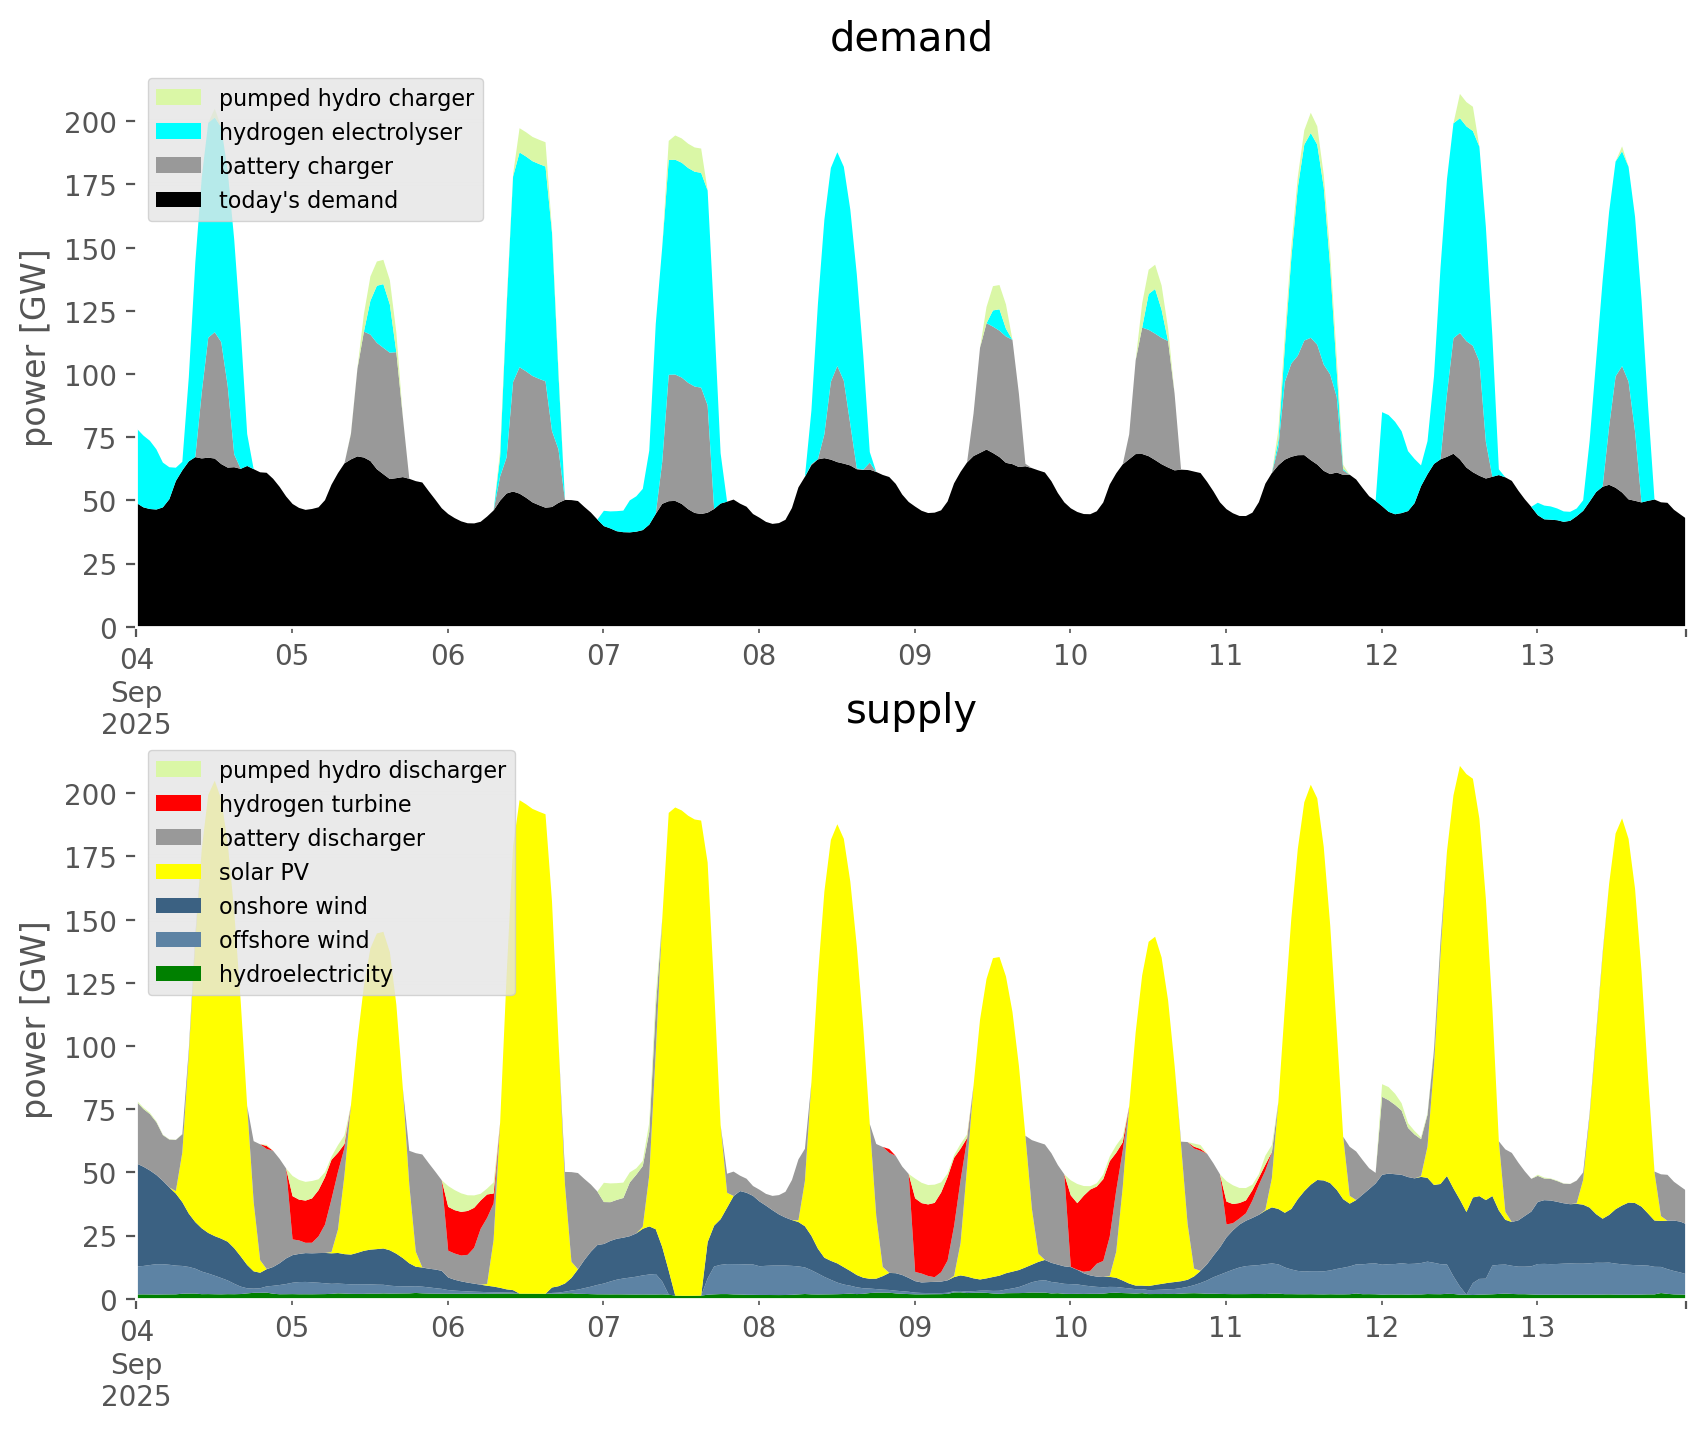The width and height of the screenshot is (1706, 1431).
Task: Click the battery discharger legend label
Action: tap(321, 838)
